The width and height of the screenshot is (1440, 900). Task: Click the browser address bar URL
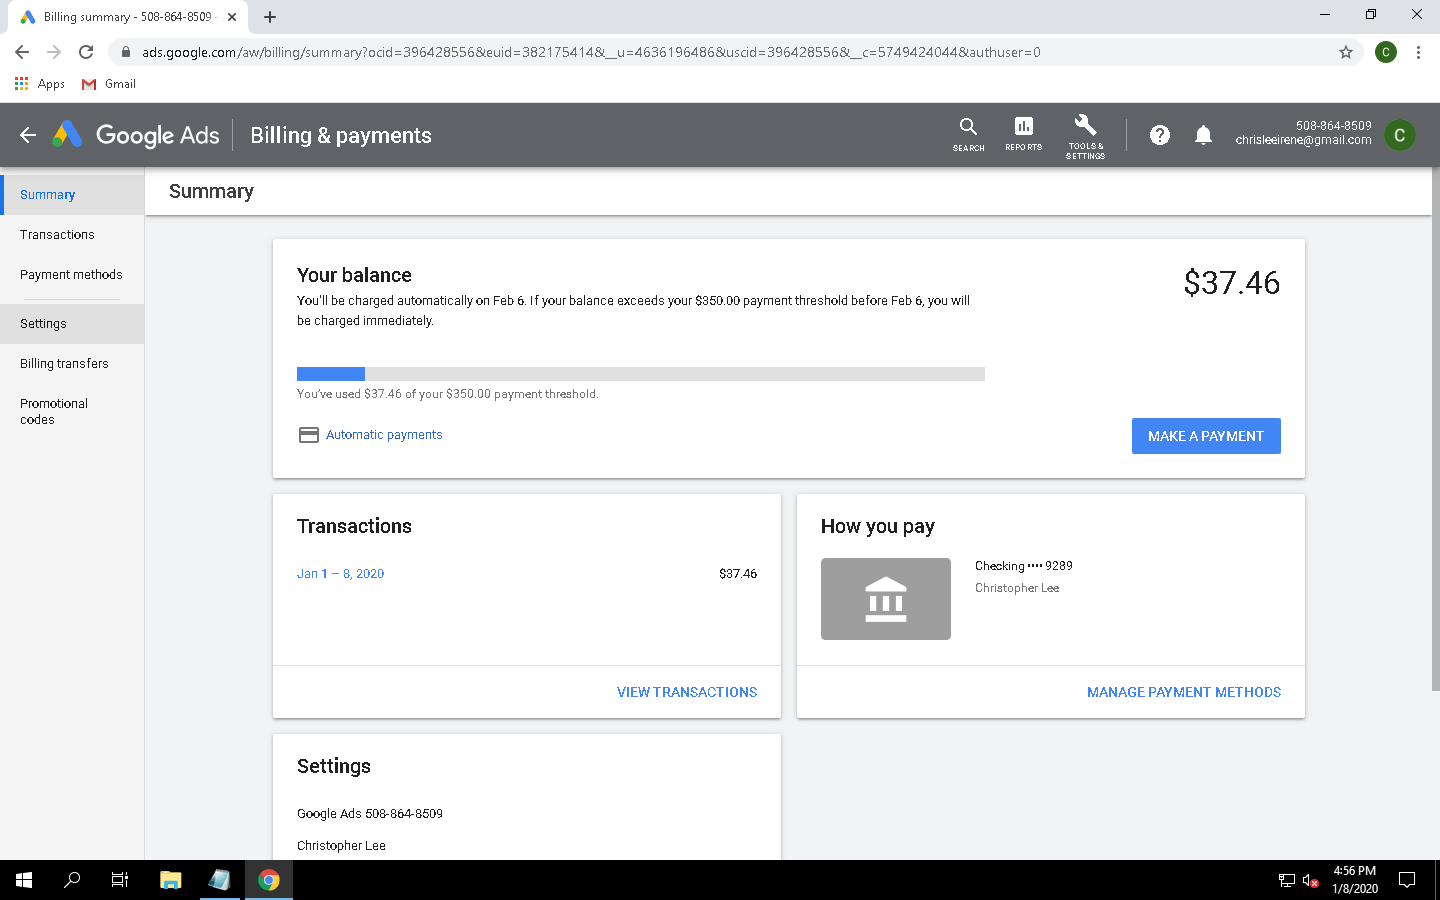tap(590, 52)
